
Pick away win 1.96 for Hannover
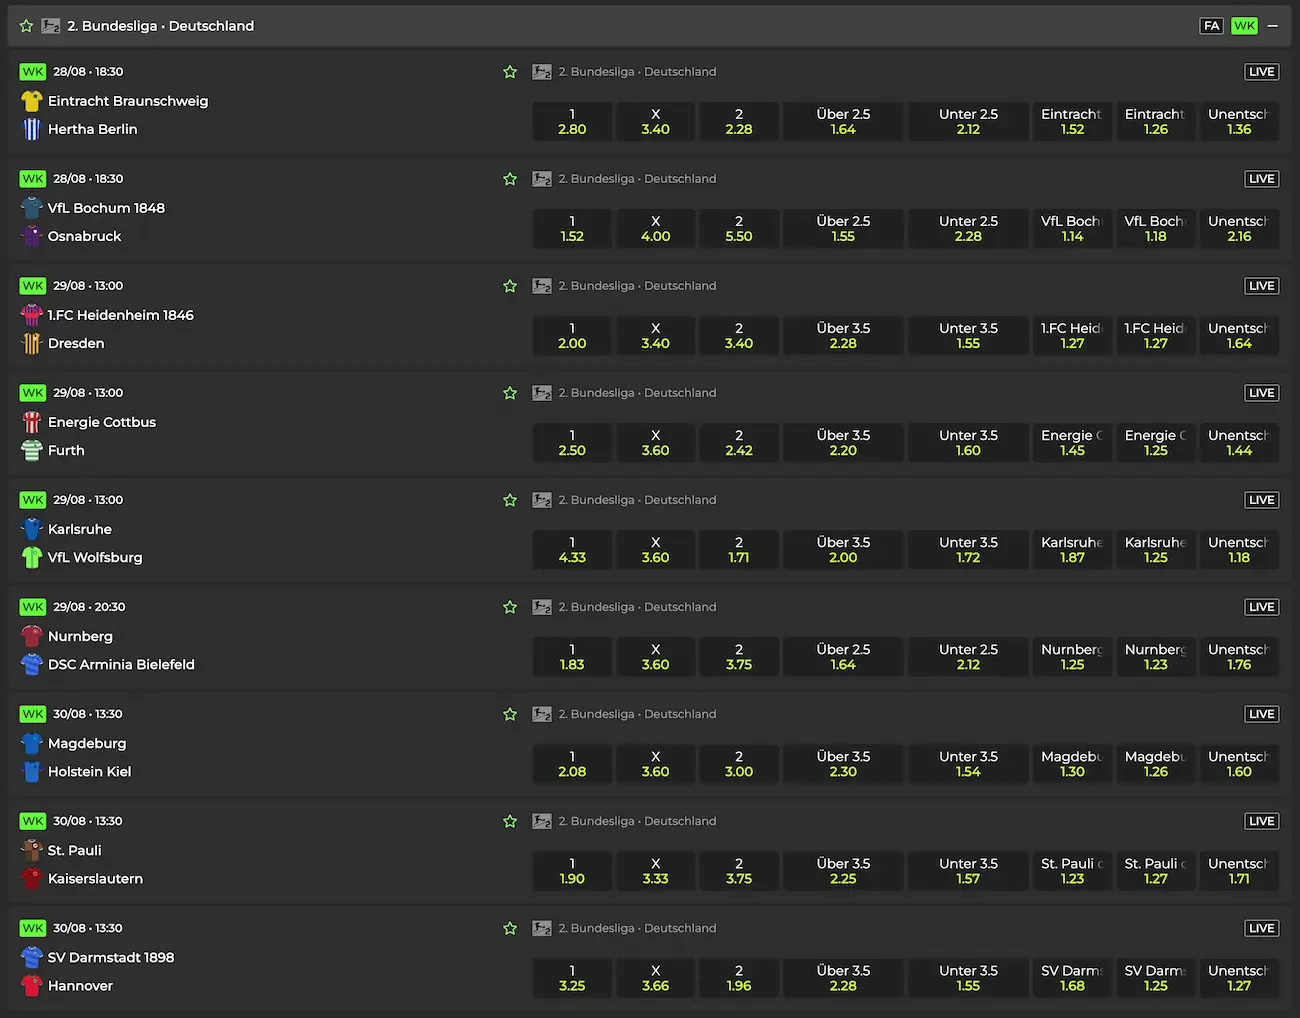(739, 978)
